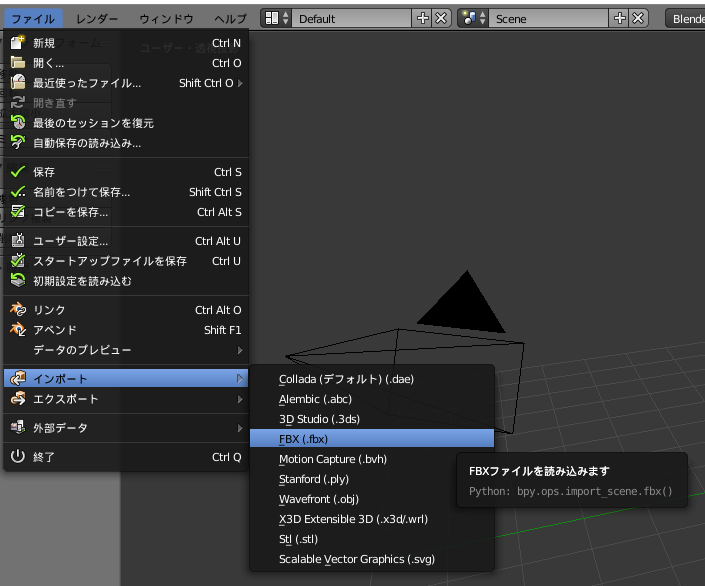Click the checkmark icon beside 保存

click(18, 172)
